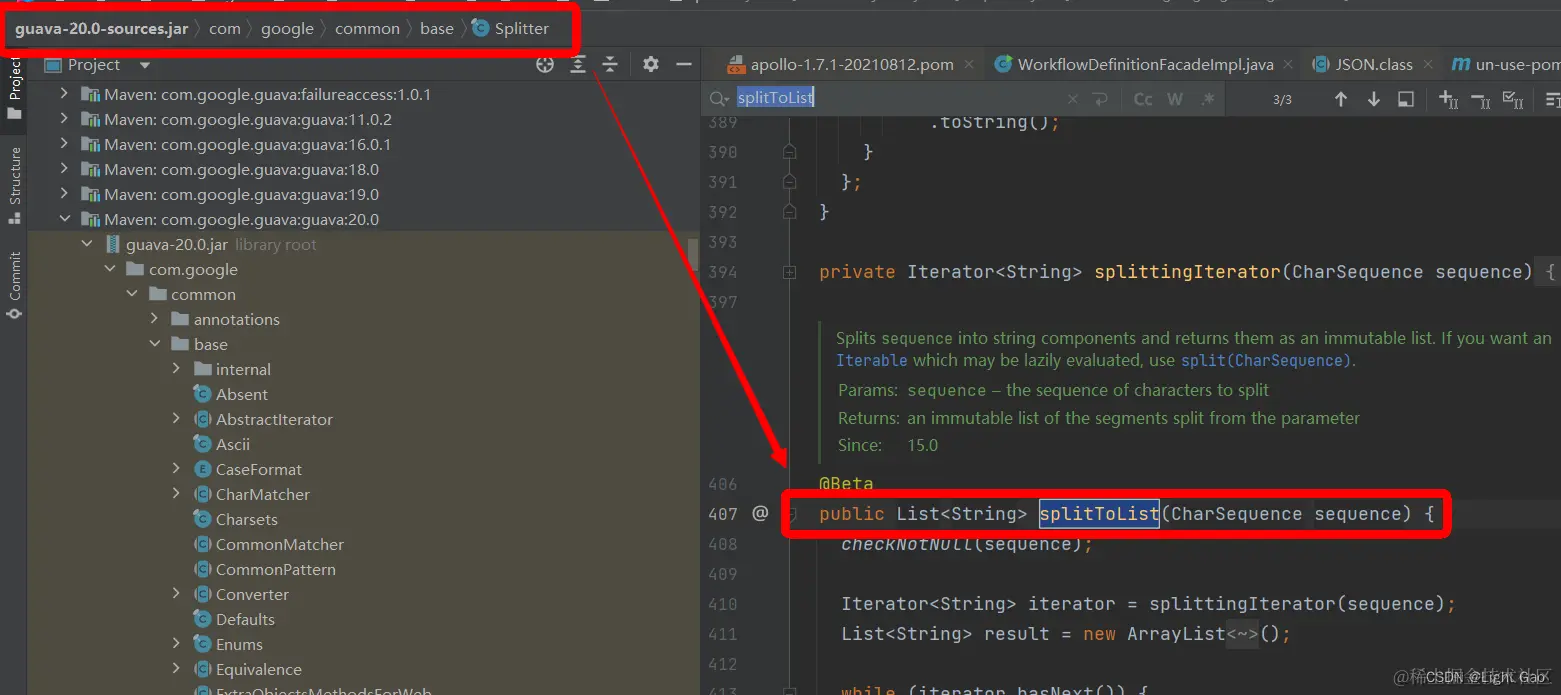This screenshot has height=695, width=1561.
Task: Toggle Regex option in find bar
Action: [x=1208, y=99]
